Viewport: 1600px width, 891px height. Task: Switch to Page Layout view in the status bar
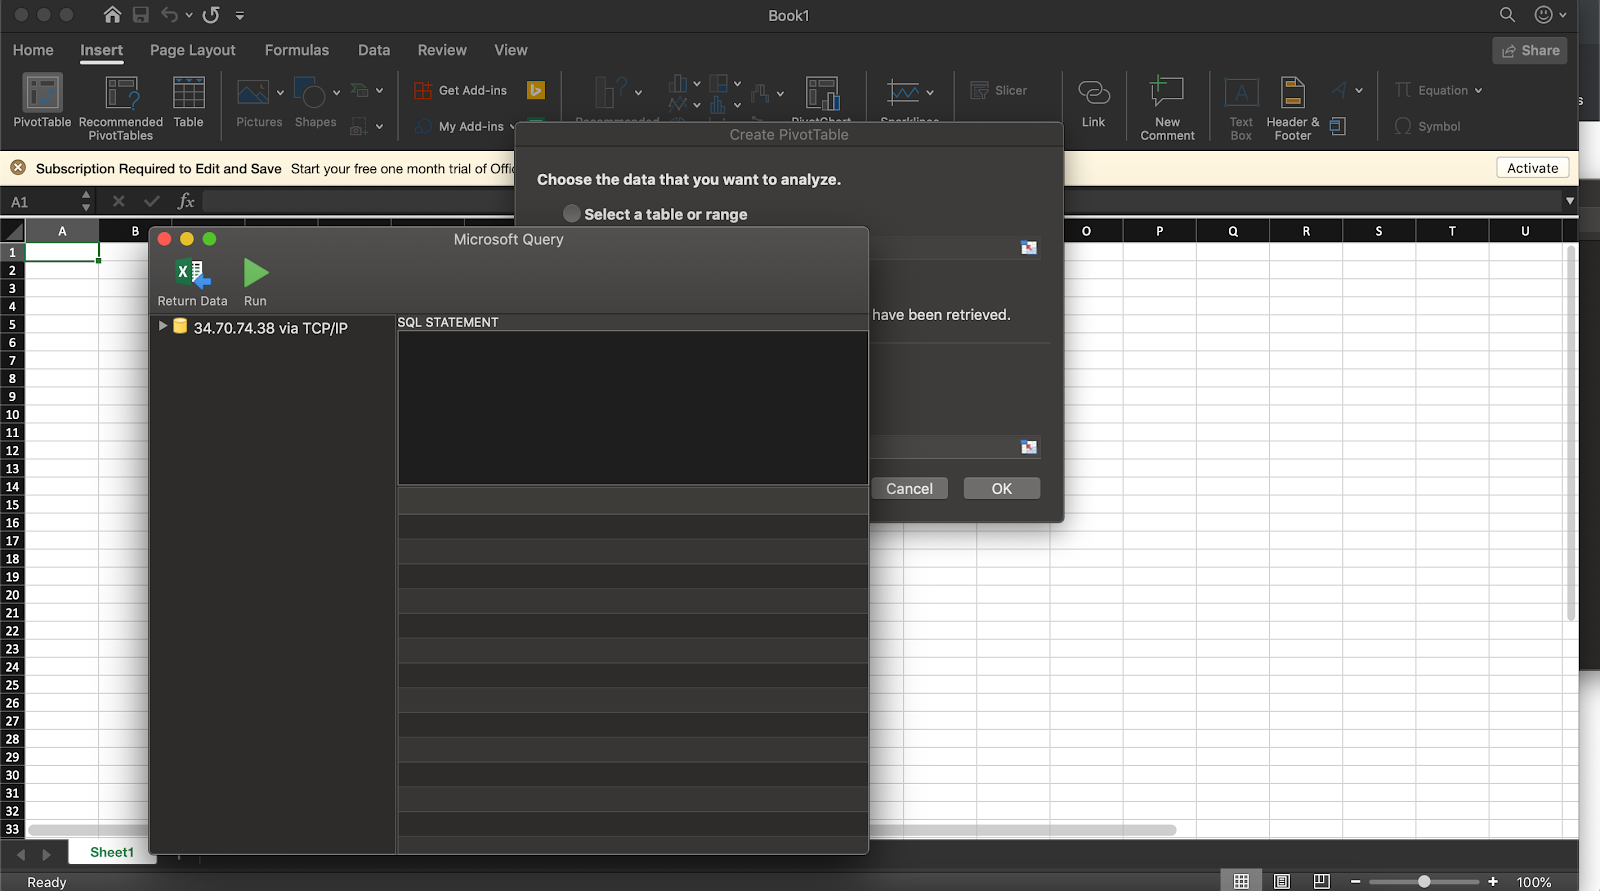1281,881
